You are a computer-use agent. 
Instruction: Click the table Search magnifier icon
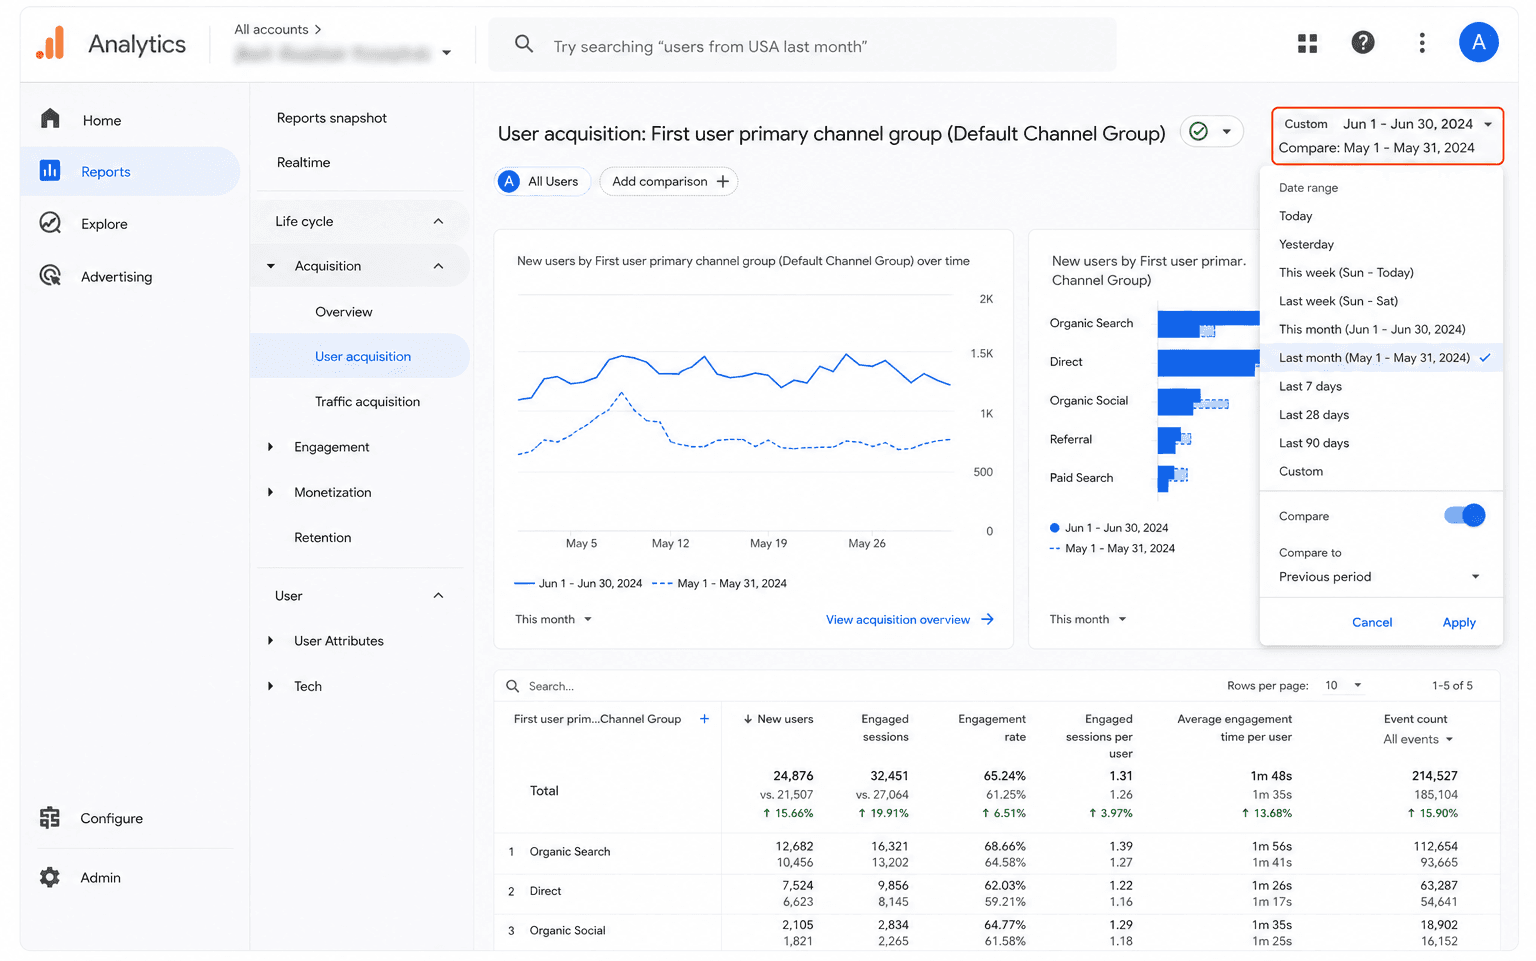513,686
